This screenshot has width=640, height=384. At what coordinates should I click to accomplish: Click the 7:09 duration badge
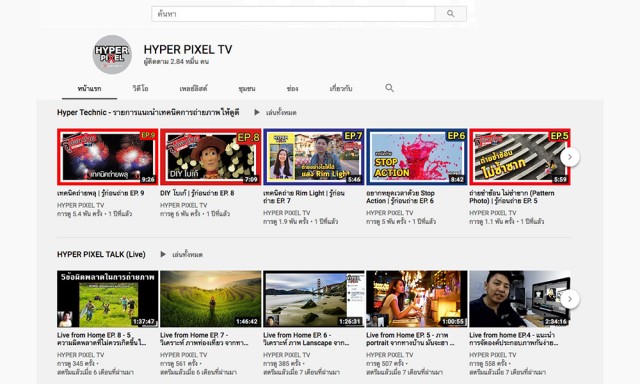tap(251, 179)
